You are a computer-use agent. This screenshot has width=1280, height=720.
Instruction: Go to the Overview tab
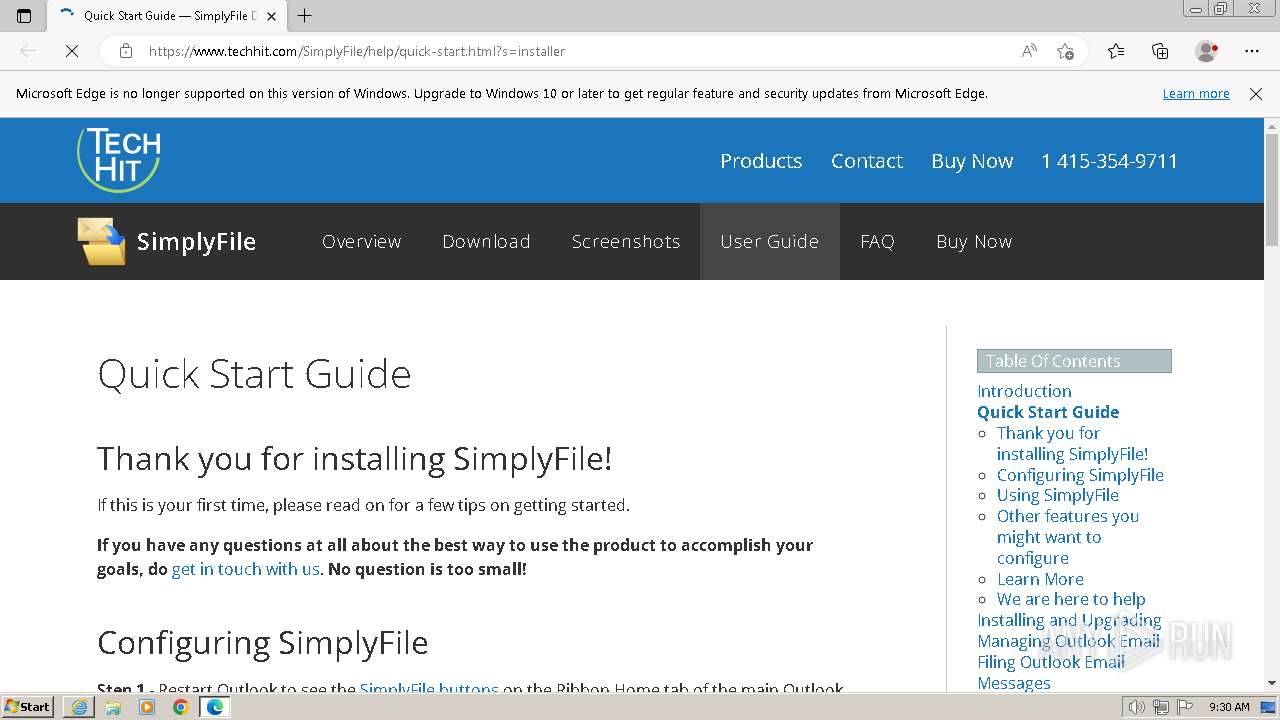click(361, 242)
